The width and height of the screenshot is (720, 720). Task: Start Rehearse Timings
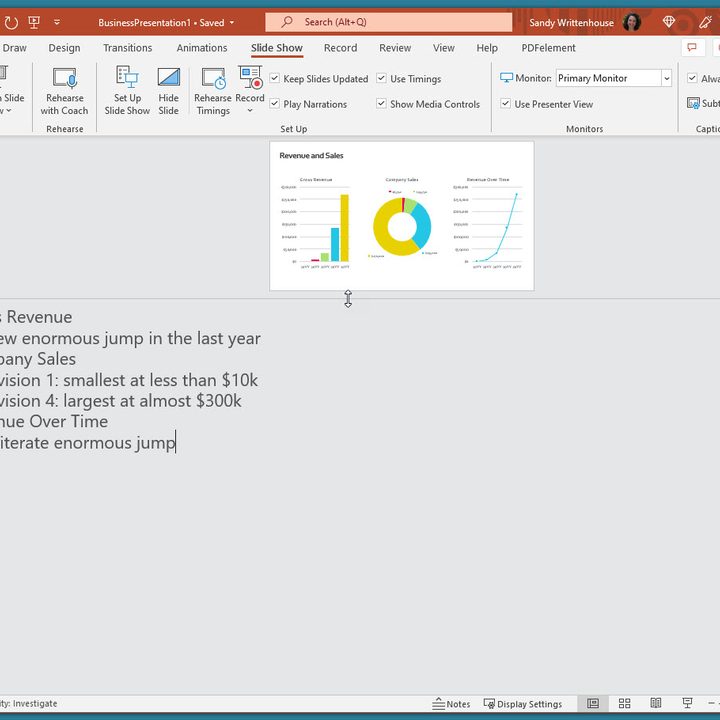(x=213, y=91)
